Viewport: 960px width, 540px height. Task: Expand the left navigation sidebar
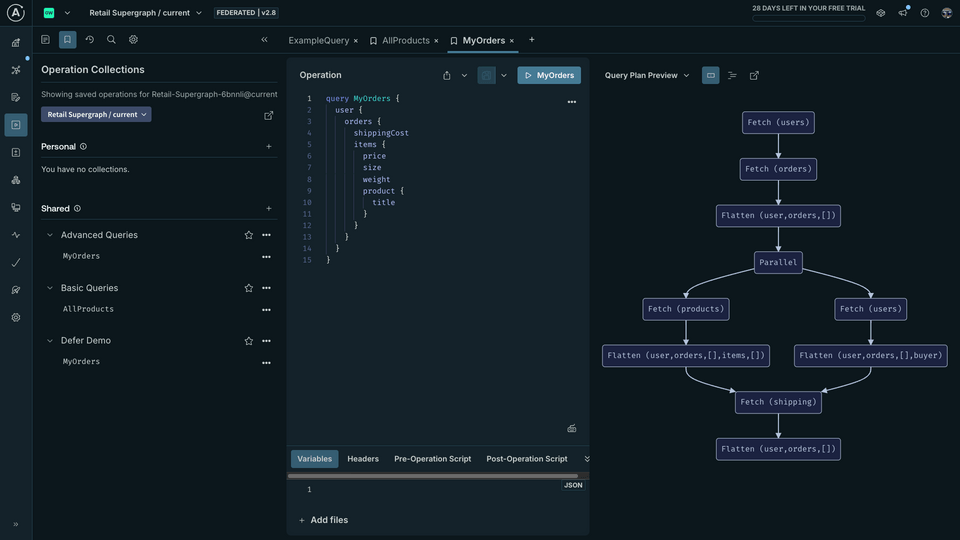16,524
